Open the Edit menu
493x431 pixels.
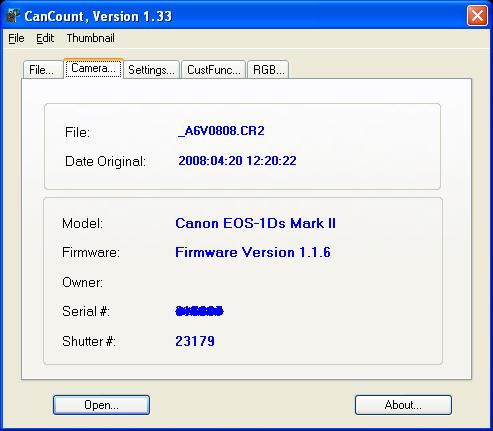pos(45,38)
